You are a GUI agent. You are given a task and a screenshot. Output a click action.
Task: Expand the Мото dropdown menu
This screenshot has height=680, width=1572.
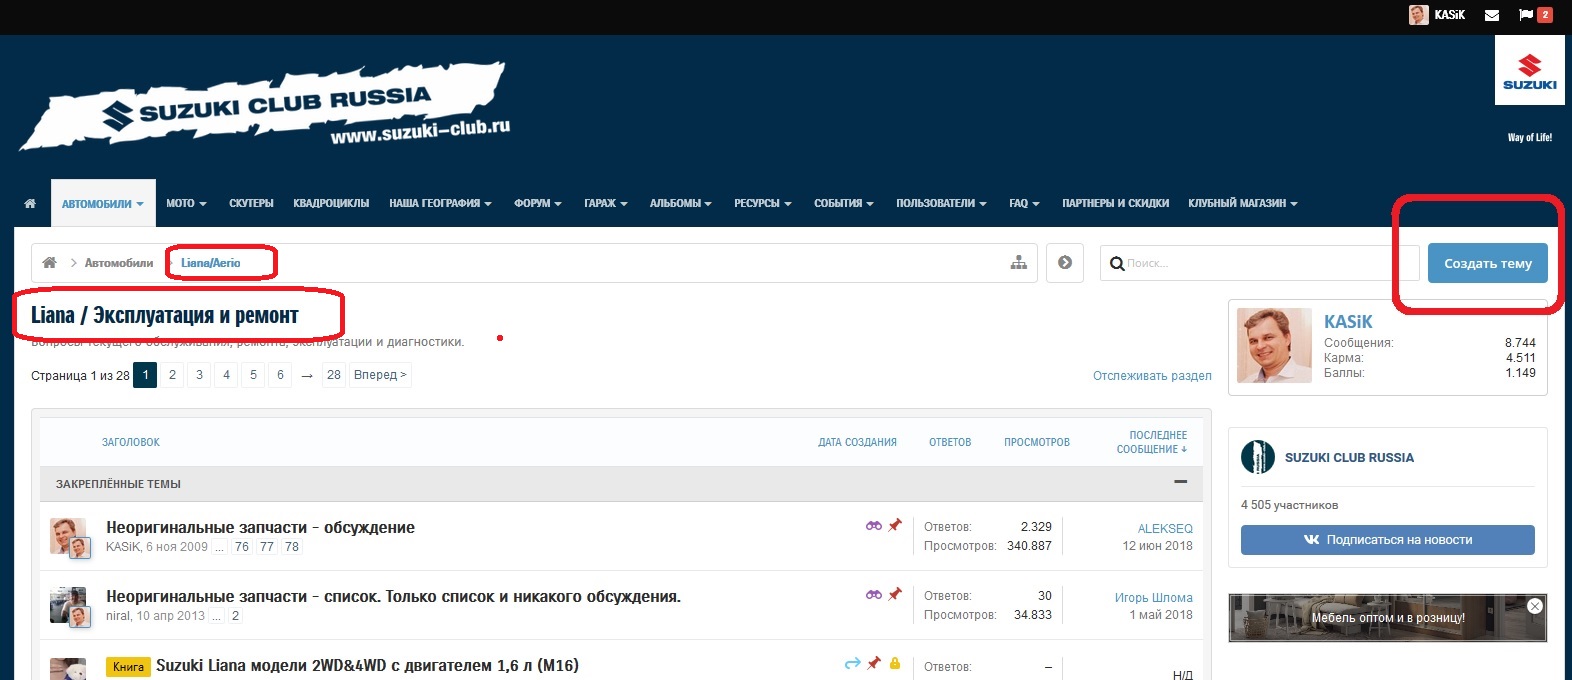186,203
